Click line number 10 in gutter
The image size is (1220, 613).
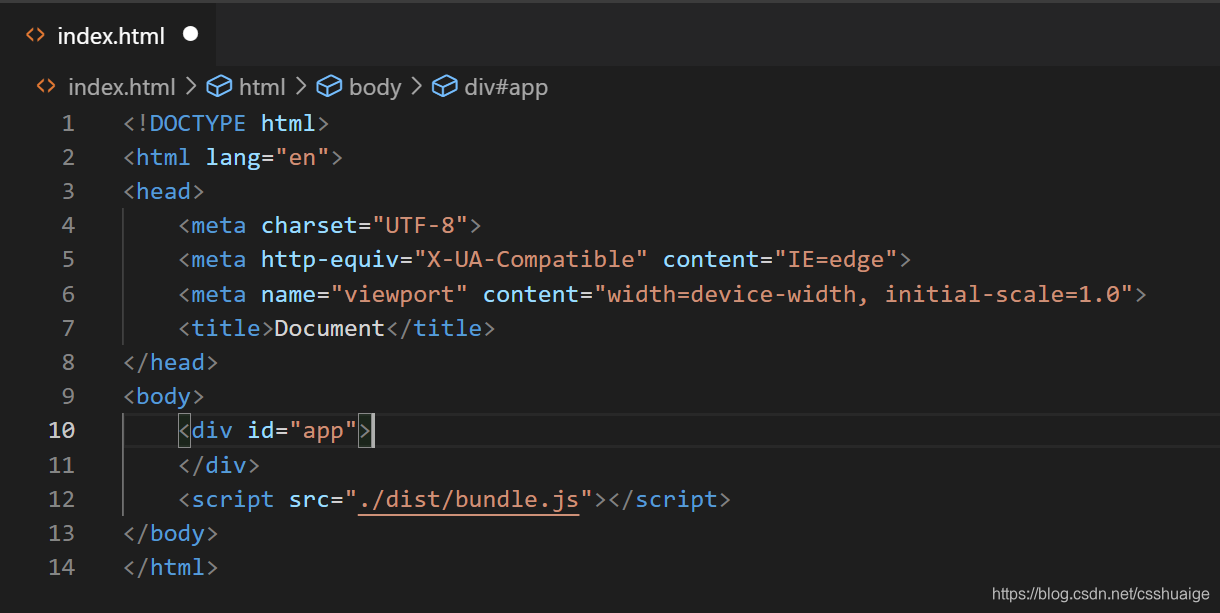click(62, 430)
